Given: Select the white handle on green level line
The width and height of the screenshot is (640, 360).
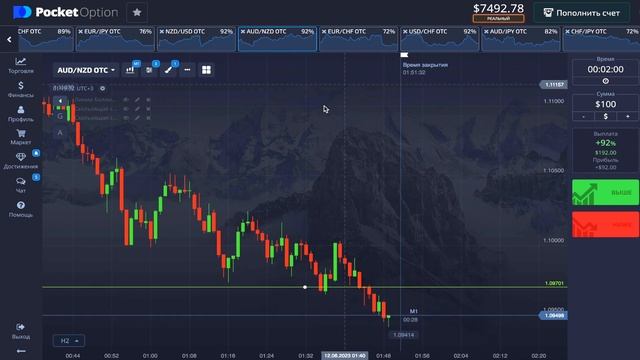Looking at the screenshot, I should coord(305,287).
